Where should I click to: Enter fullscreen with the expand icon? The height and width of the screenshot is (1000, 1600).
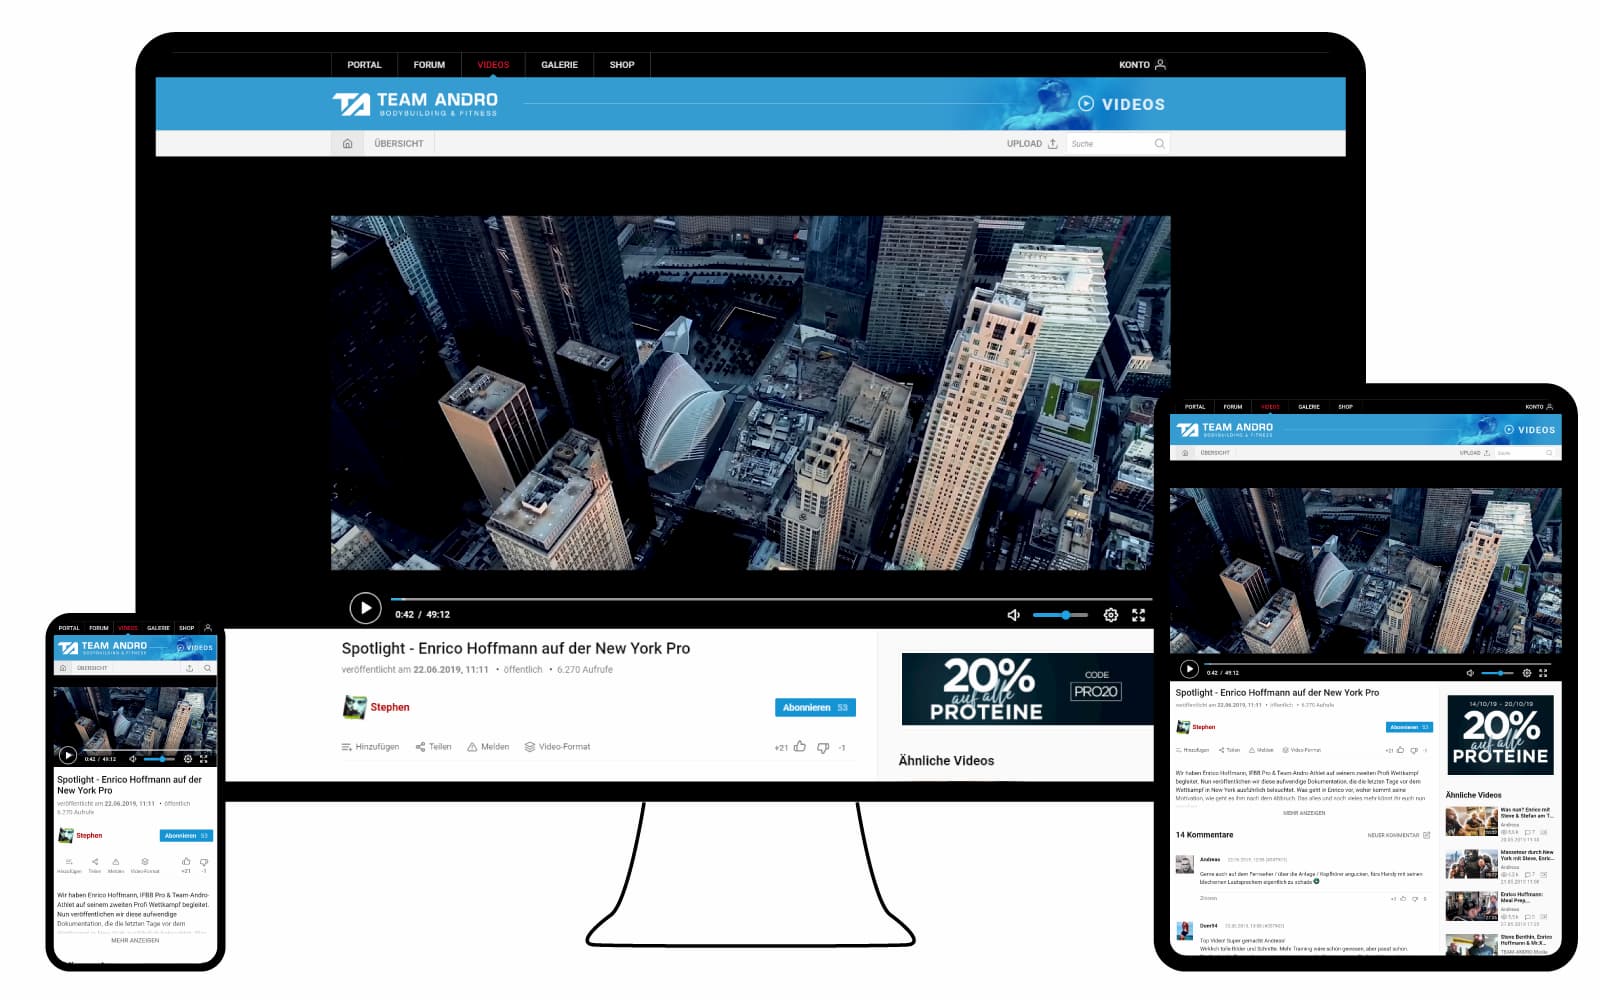[1140, 614]
